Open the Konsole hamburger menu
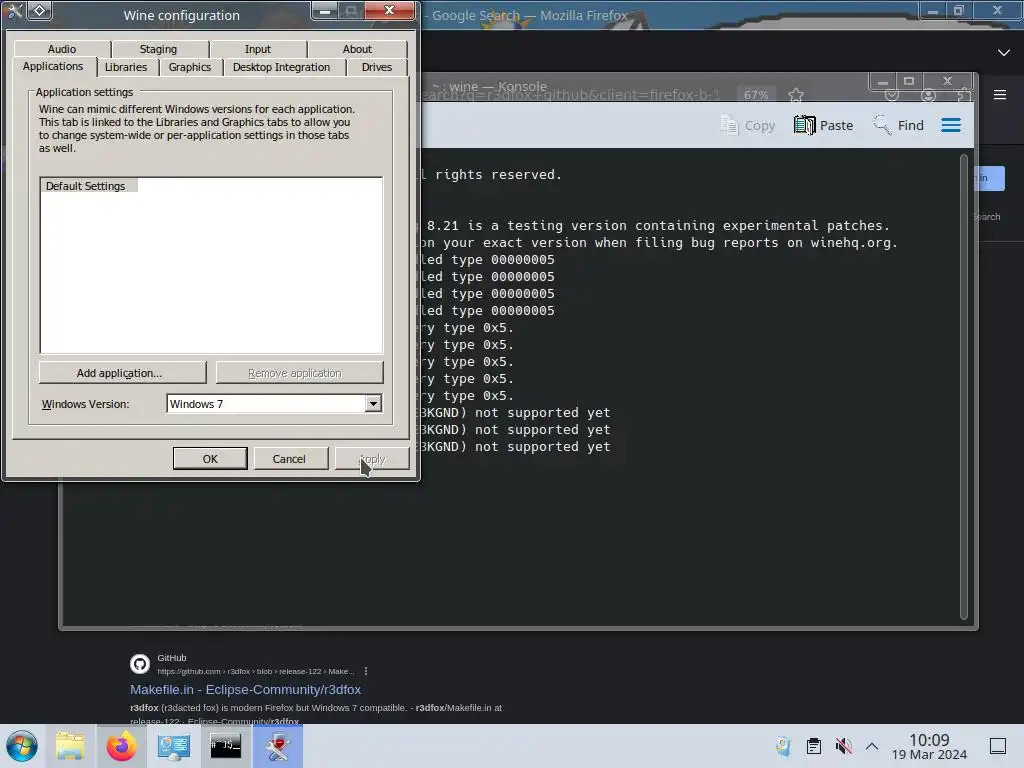1024x768 pixels. [951, 125]
